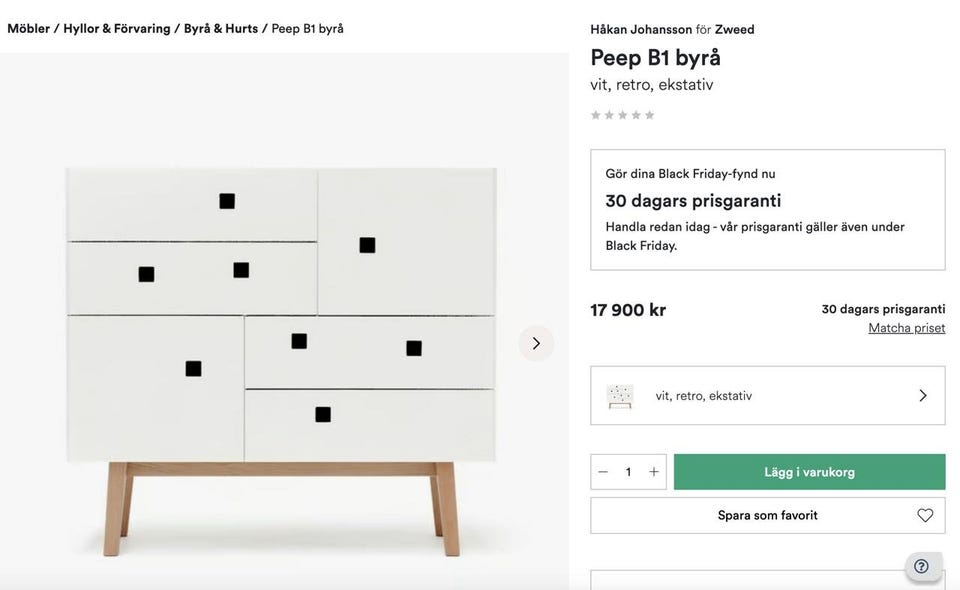The height and width of the screenshot is (590, 960).
Task: Click the Peep B1 dresser product image
Action: point(281,340)
